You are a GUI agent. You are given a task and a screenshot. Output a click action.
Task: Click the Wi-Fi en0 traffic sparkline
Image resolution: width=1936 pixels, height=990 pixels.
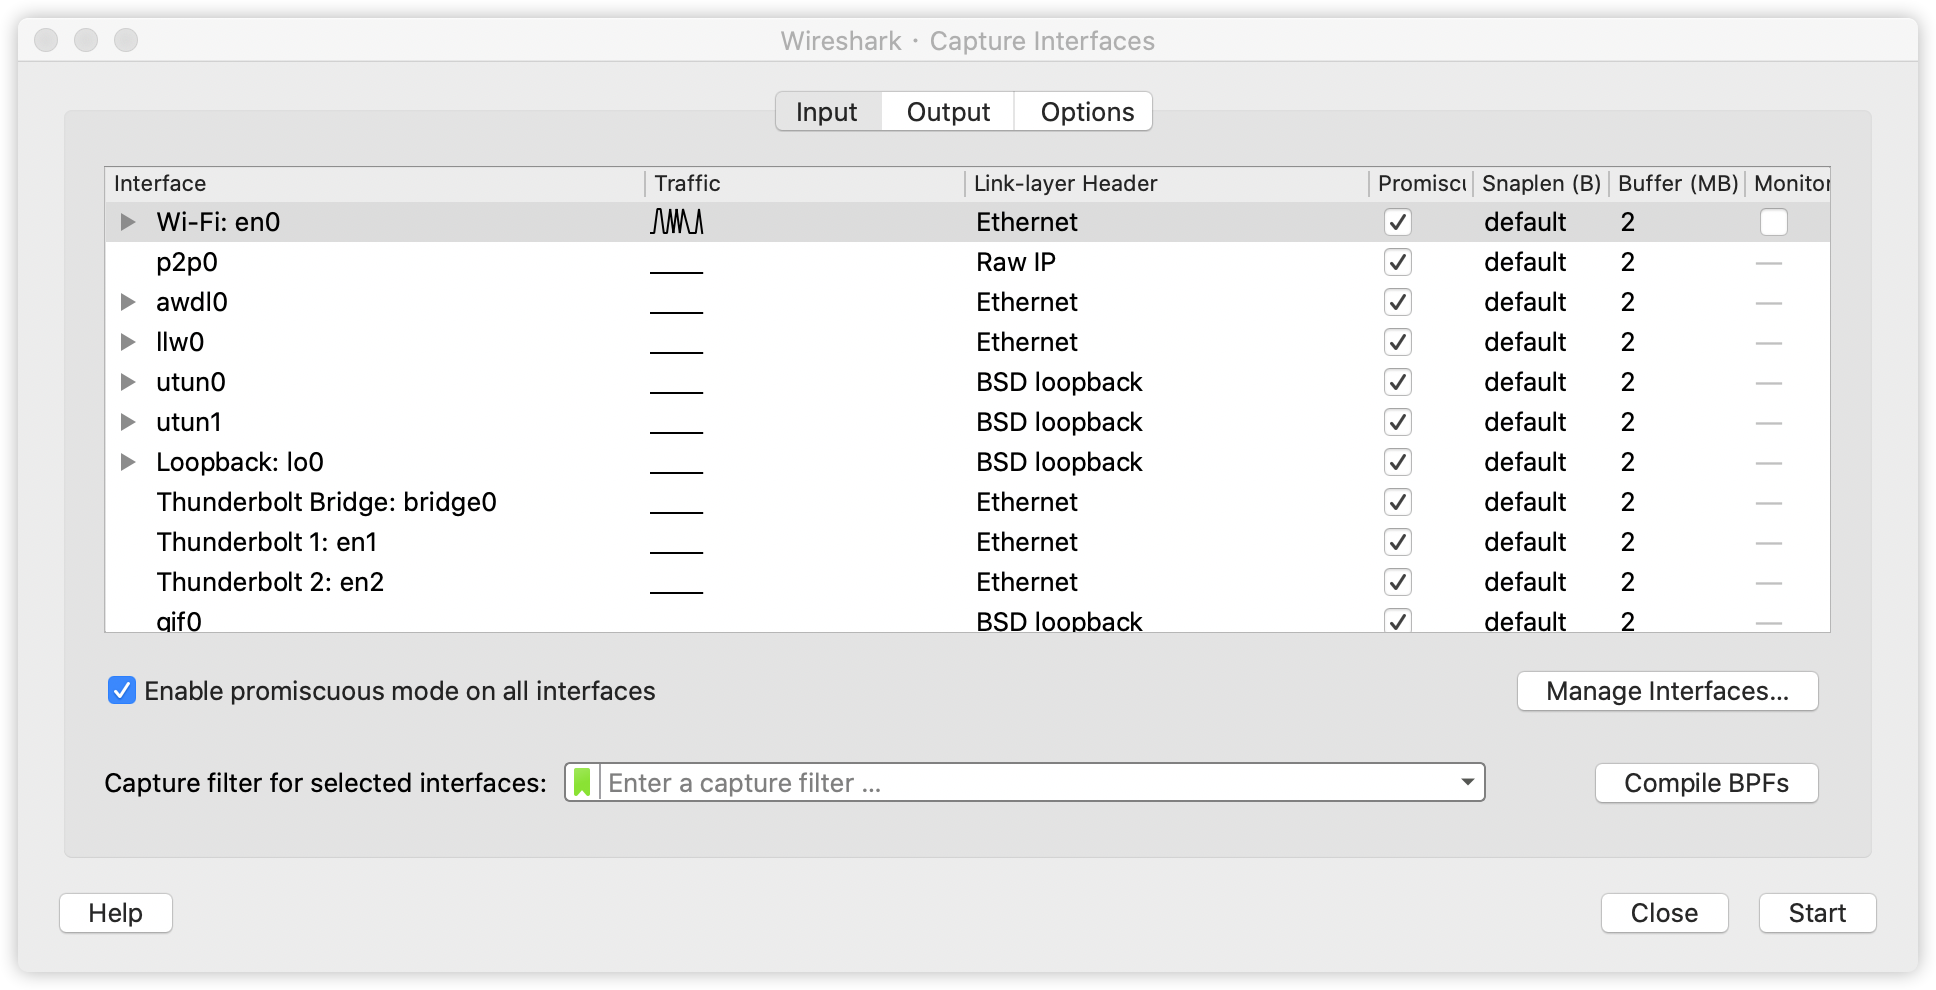pos(675,221)
